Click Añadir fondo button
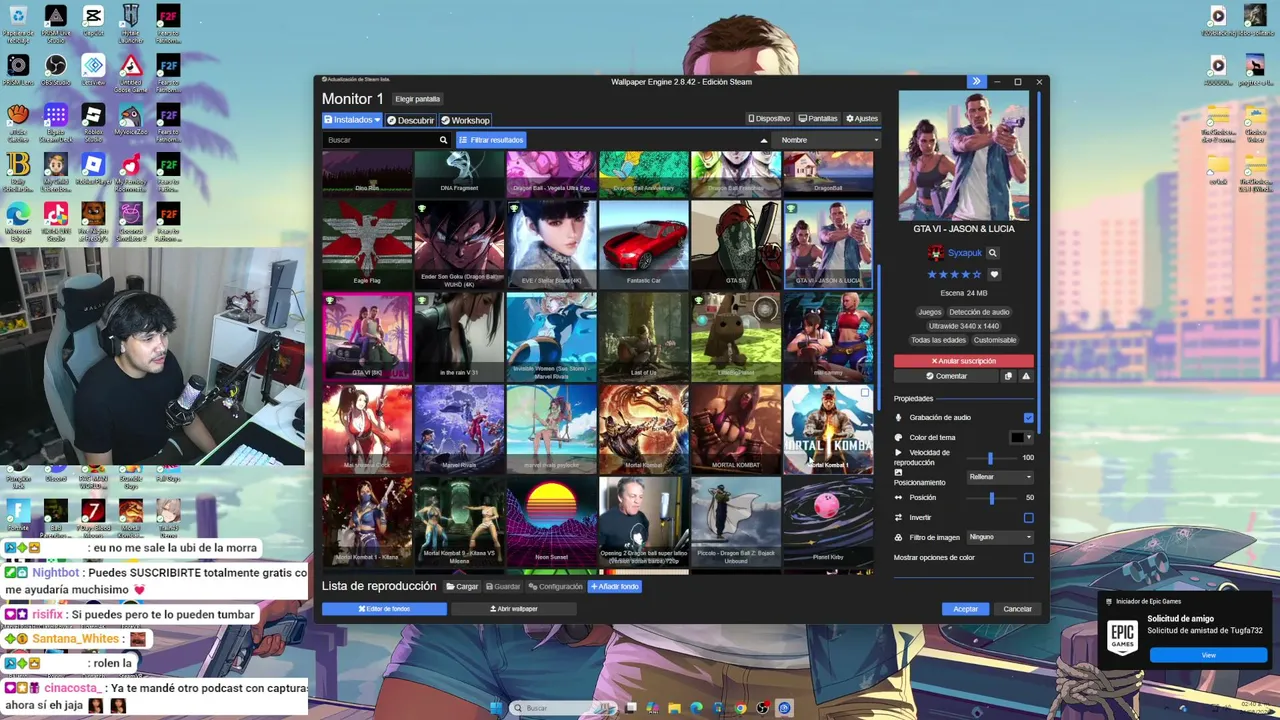 click(615, 587)
